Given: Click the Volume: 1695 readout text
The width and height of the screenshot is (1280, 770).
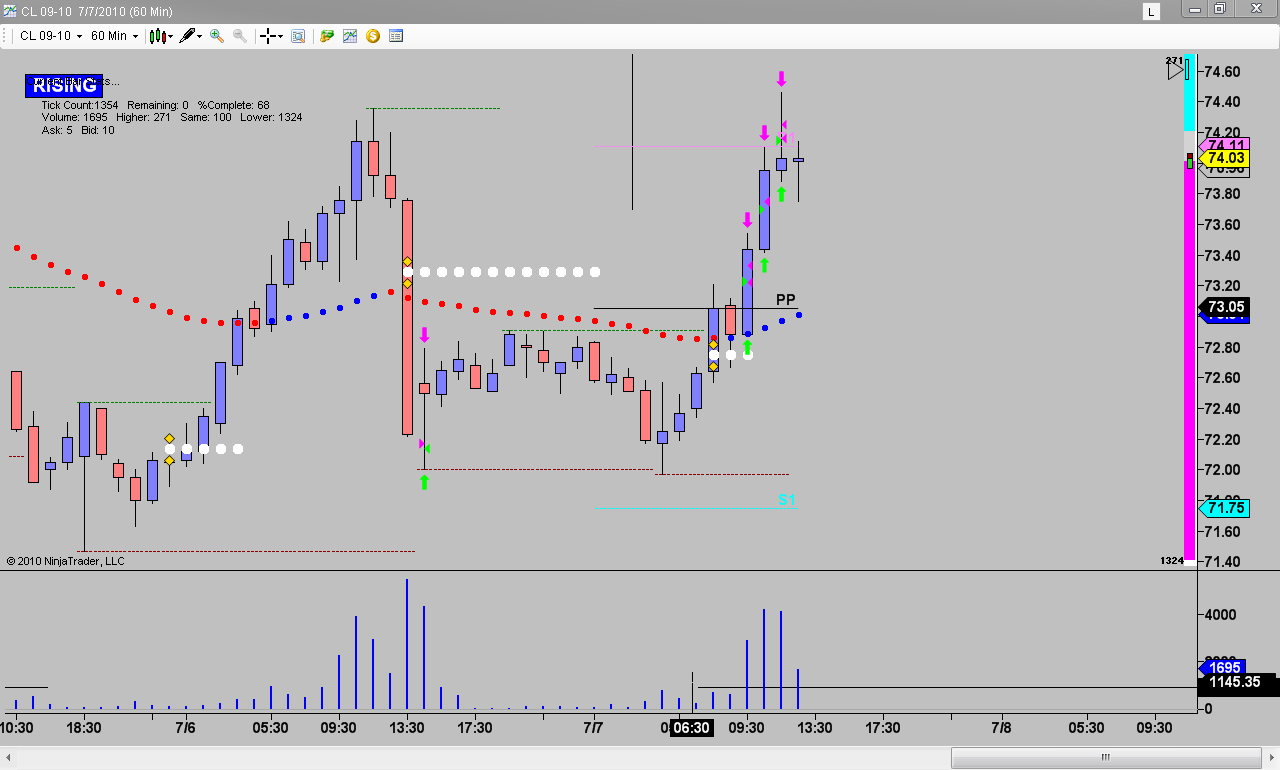Looking at the screenshot, I should click(68, 117).
